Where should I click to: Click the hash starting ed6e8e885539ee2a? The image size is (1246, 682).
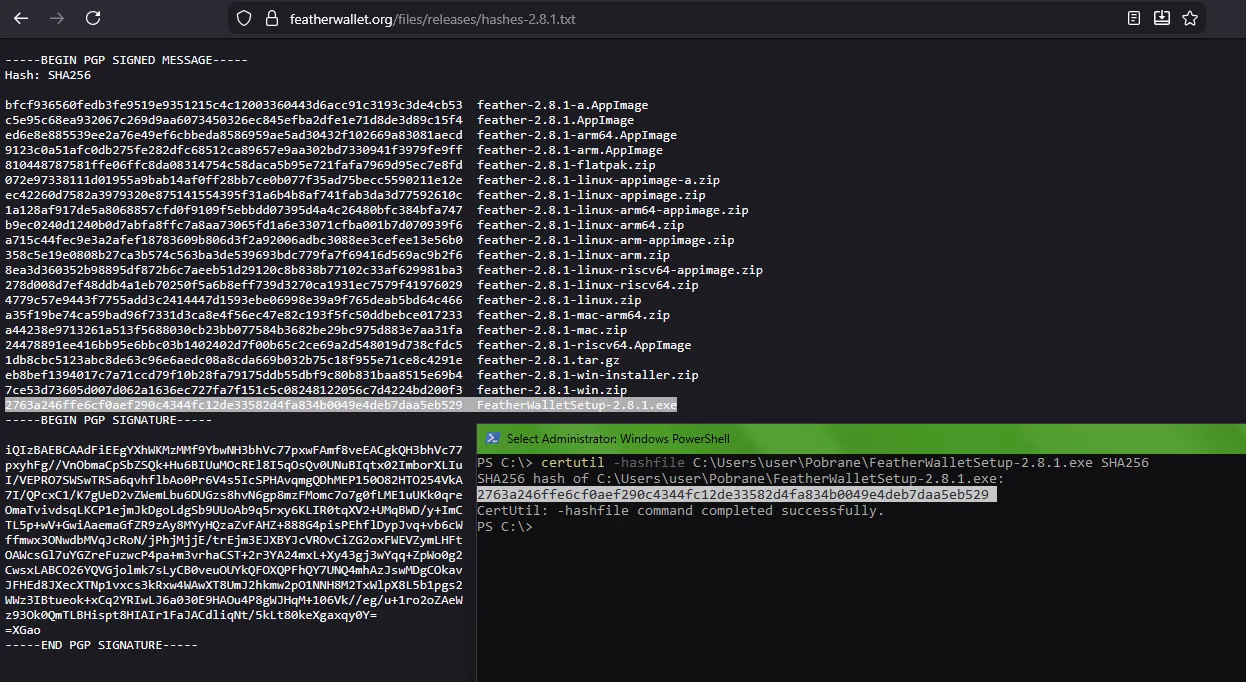(x=234, y=135)
